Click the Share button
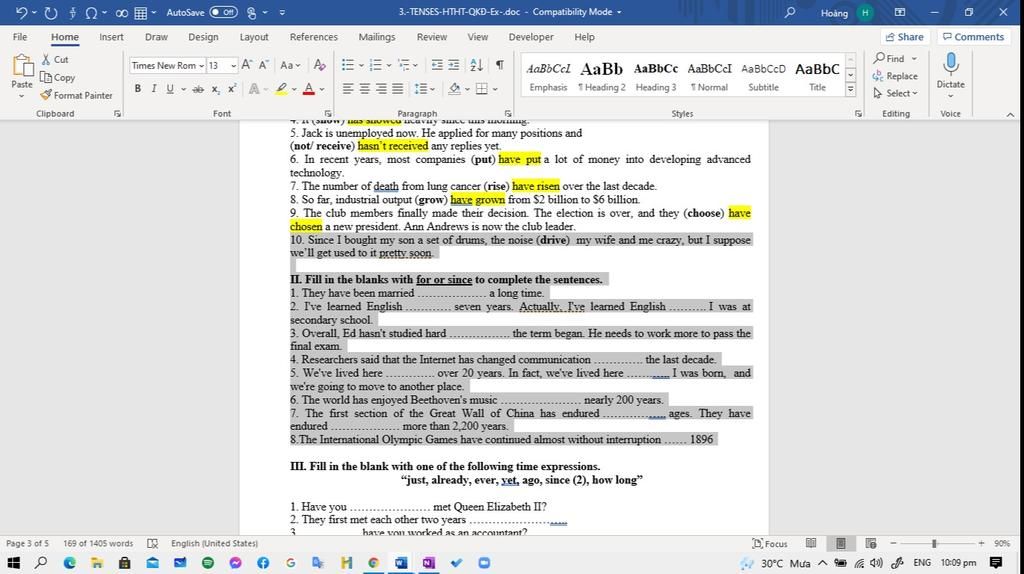Viewport: 1024px width, 574px height. (x=904, y=37)
